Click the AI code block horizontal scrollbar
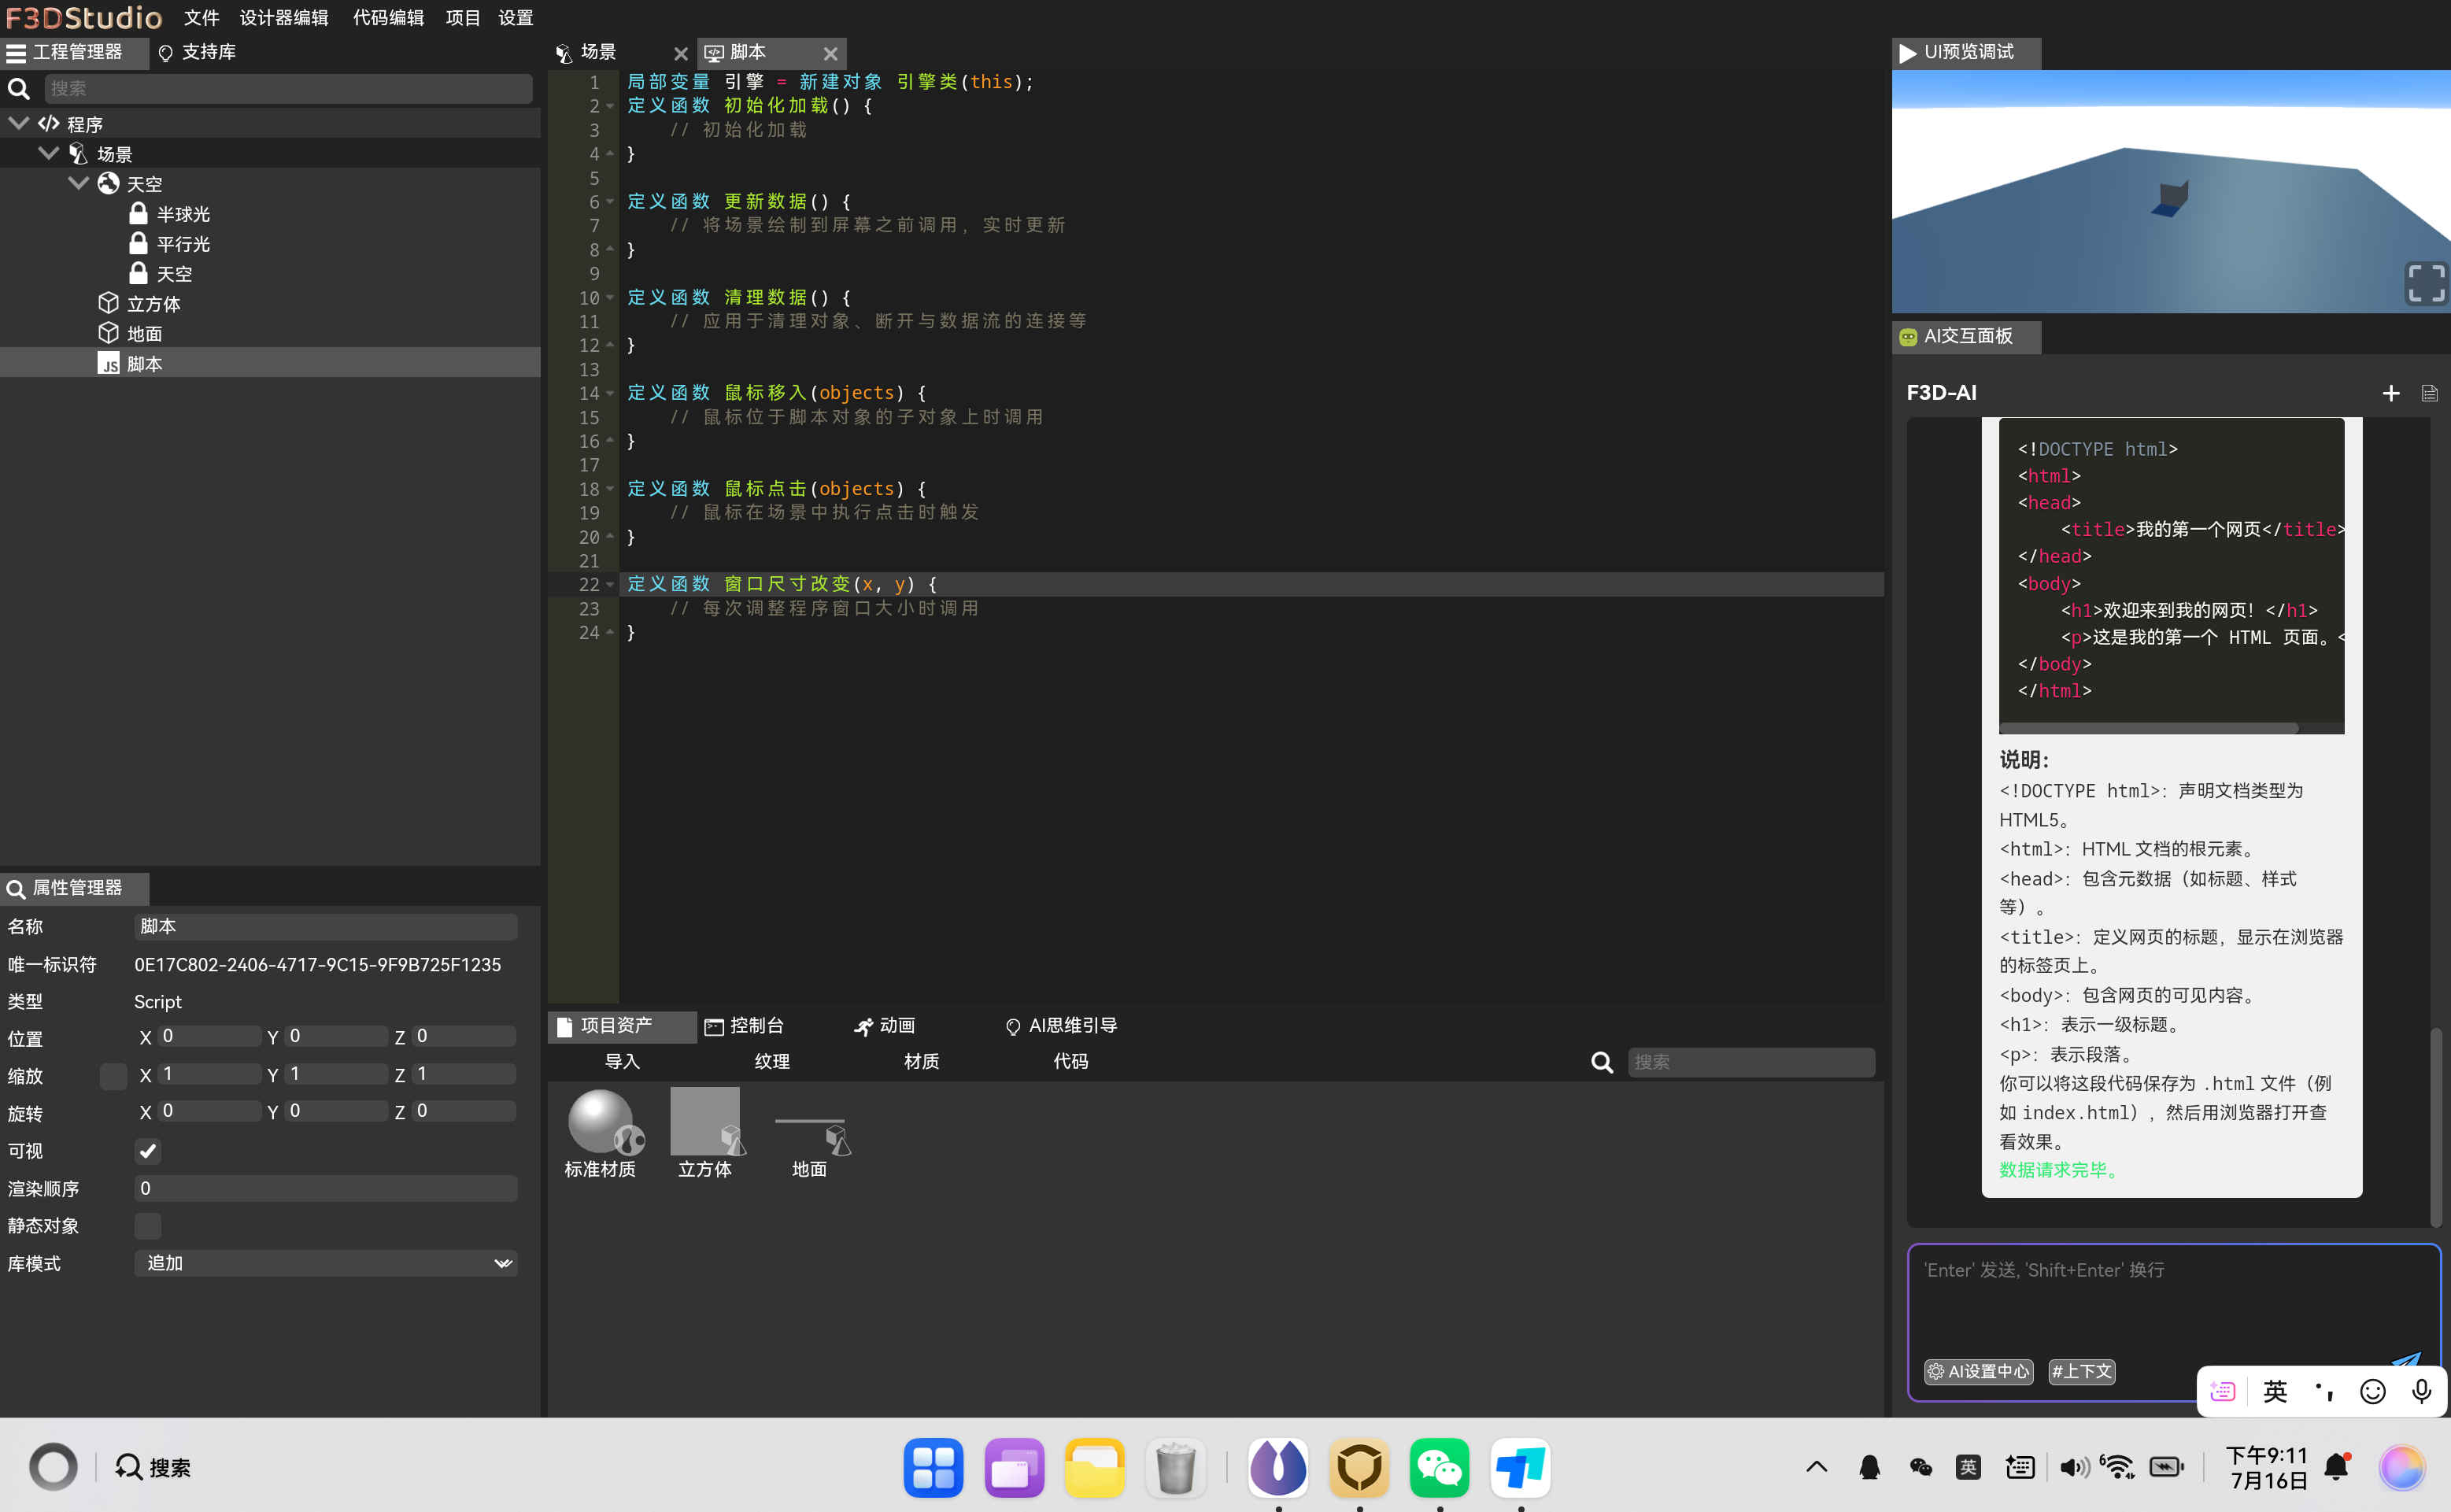Screen dimensions: 2451x1512 (2148, 727)
